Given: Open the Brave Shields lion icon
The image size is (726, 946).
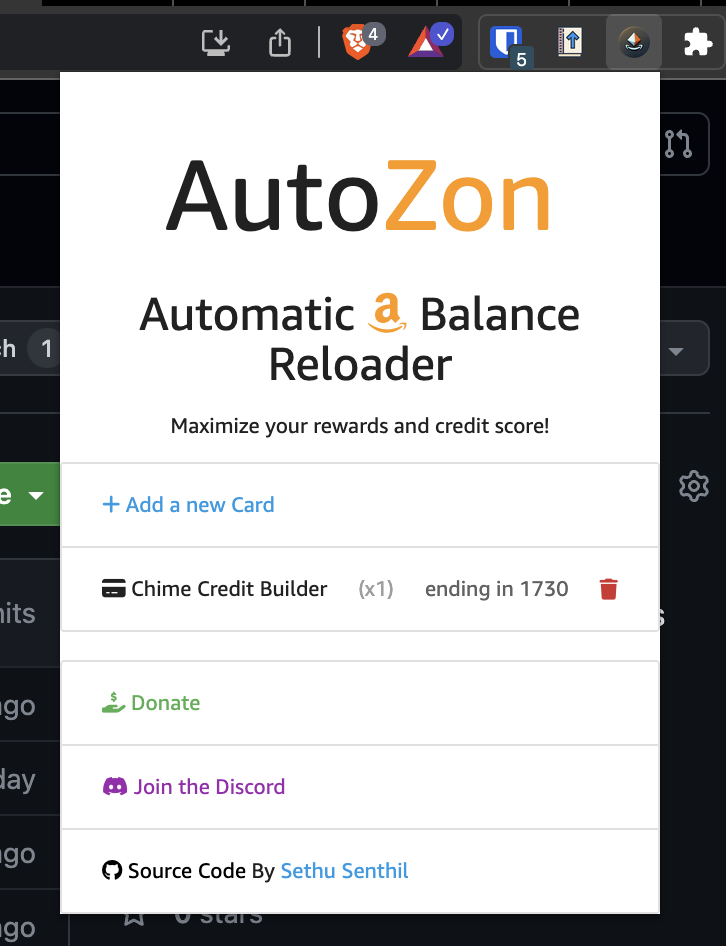Looking at the screenshot, I should tap(357, 42).
